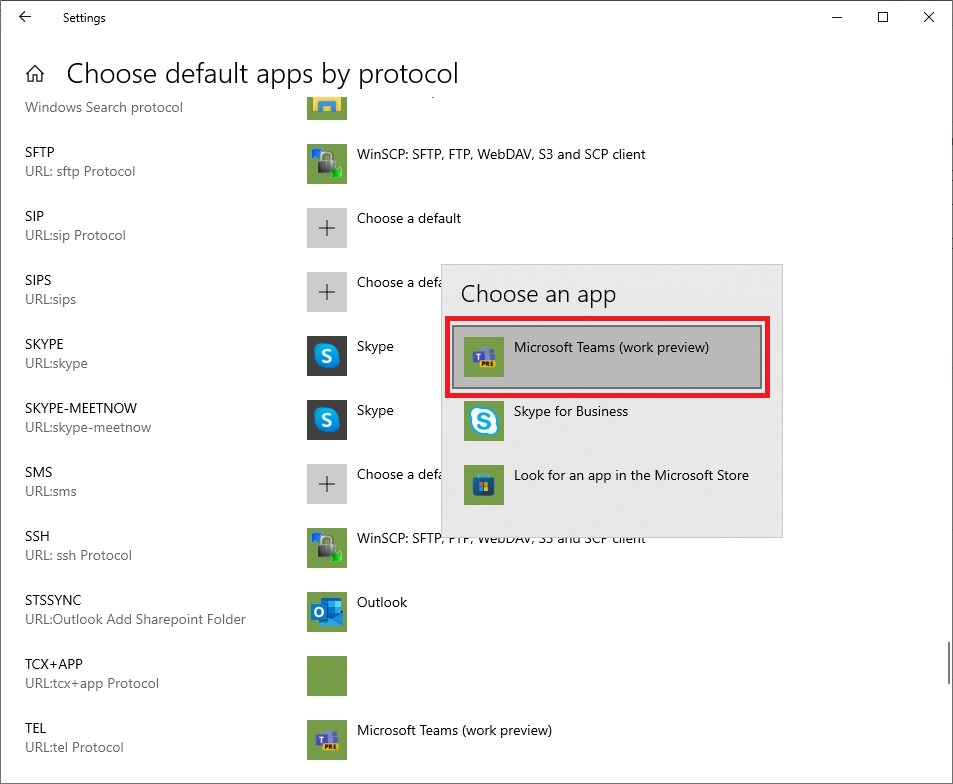Screen dimensions: 953x784
Task: Click the SFTP protocol name
Action: tap(40, 152)
